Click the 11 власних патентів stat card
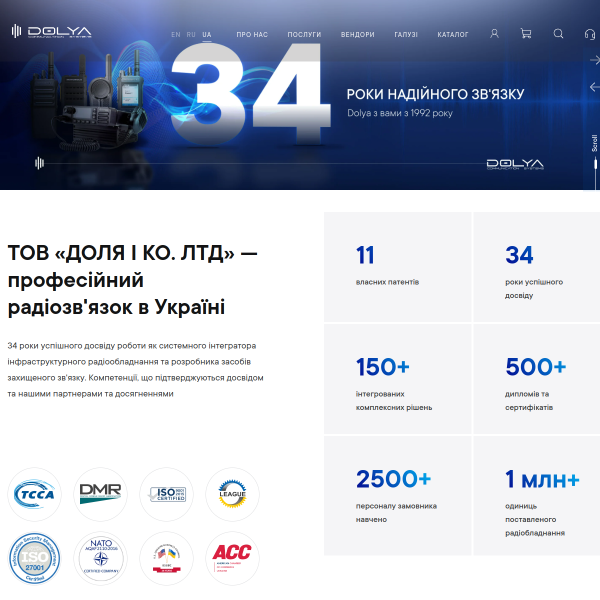The image size is (600, 600). click(398, 267)
